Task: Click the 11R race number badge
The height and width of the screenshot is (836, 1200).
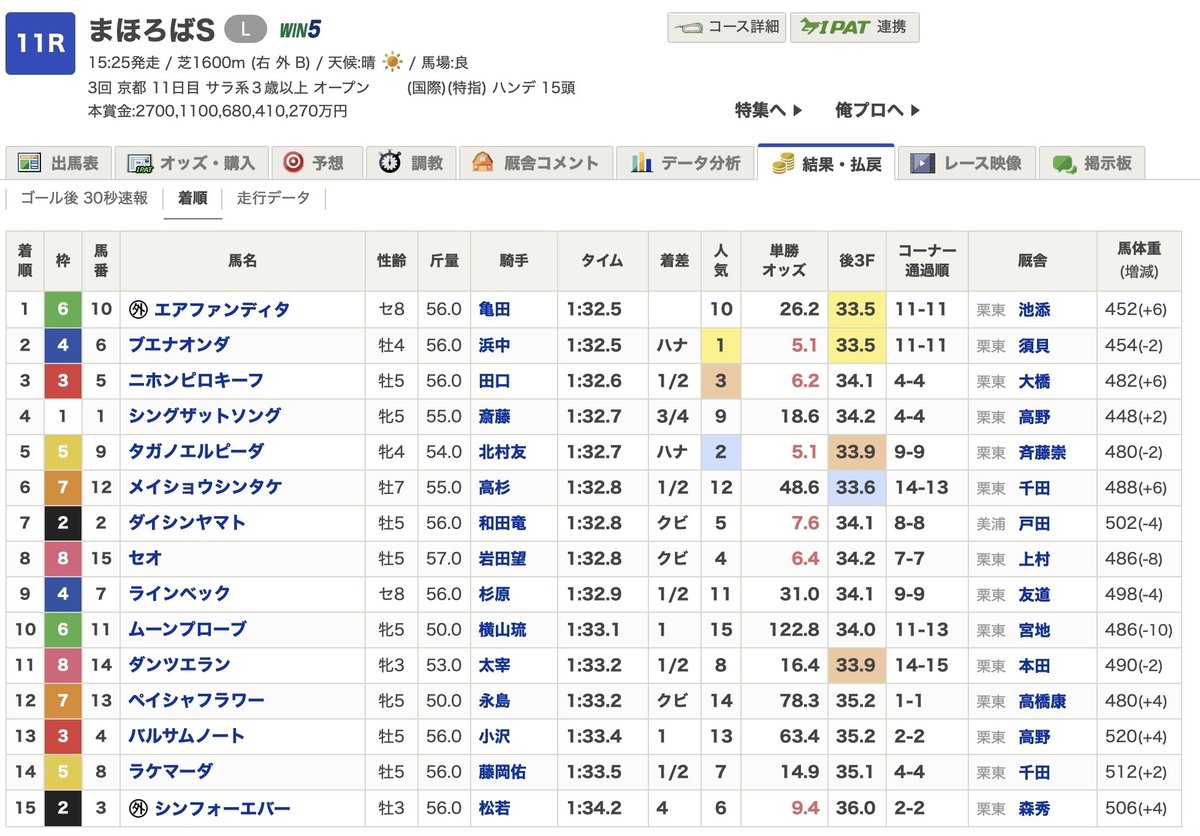Action: [40, 43]
